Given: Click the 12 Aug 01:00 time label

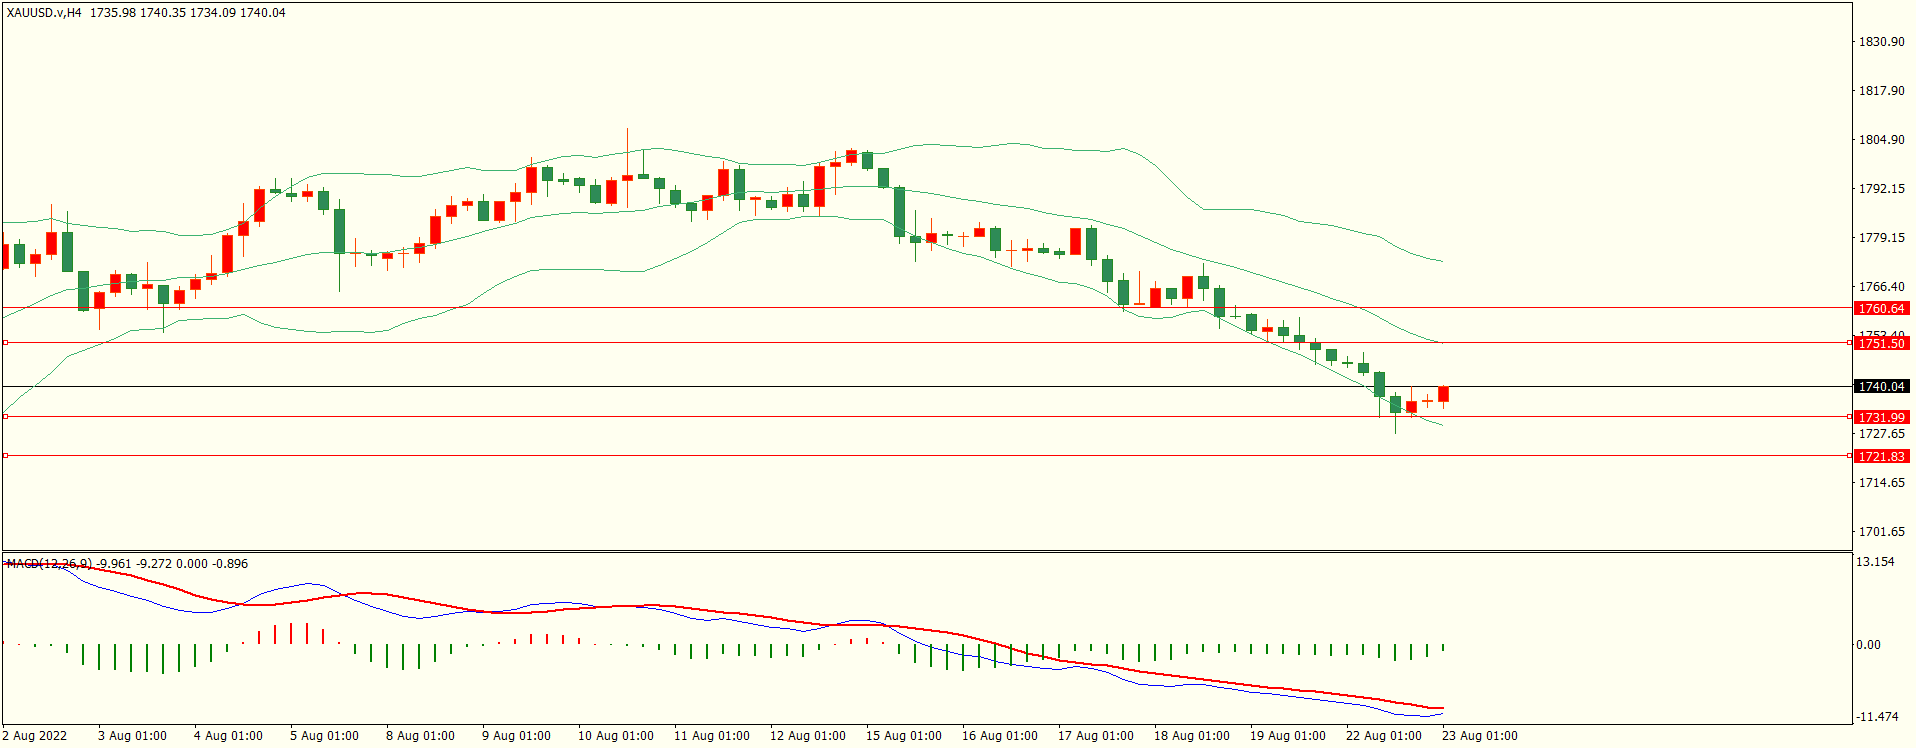Looking at the screenshot, I should click(808, 736).
